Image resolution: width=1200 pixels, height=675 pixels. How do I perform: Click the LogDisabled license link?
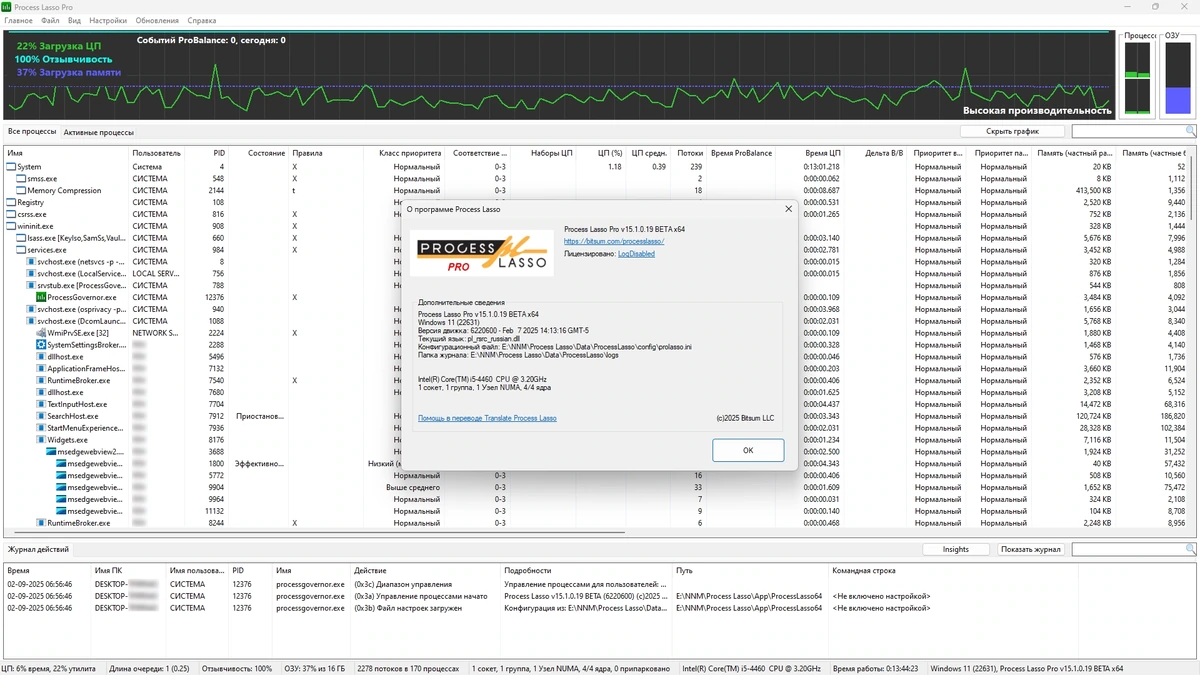coord(636,254)
